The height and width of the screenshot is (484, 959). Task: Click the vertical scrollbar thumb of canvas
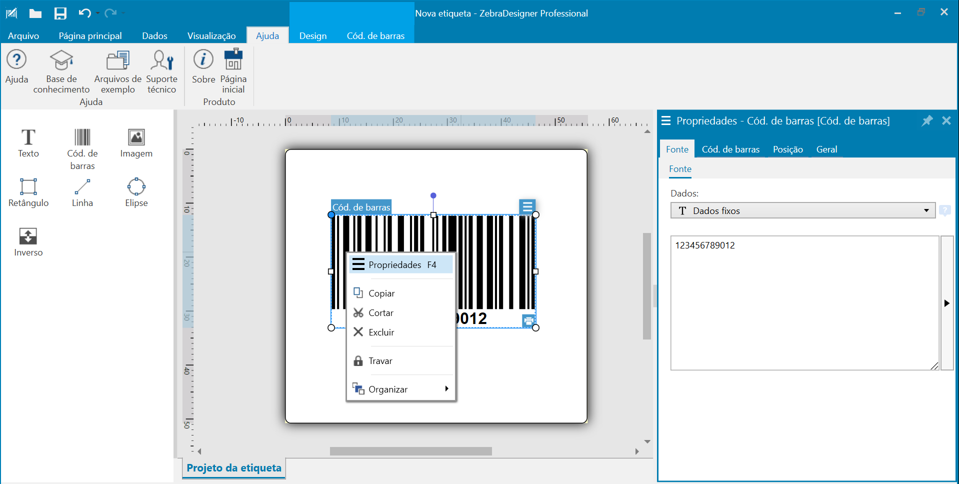click(x=646, y=286)
